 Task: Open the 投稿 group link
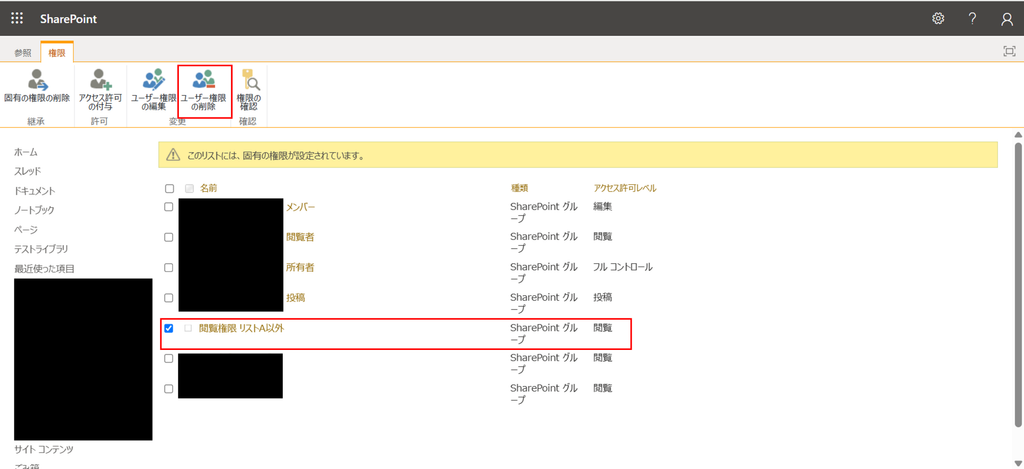[296, 297]
